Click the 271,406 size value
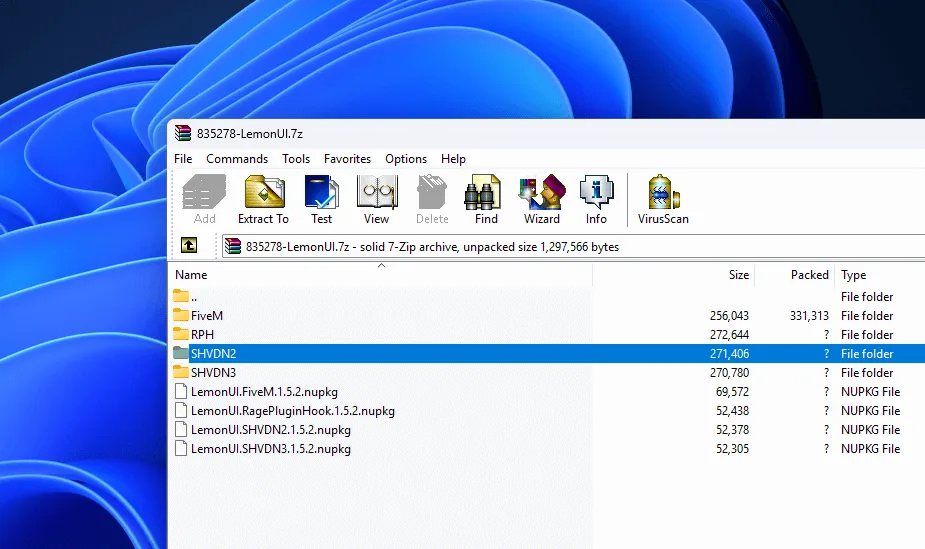The width and height of the screenshot is (925, 549). (729, 354)
